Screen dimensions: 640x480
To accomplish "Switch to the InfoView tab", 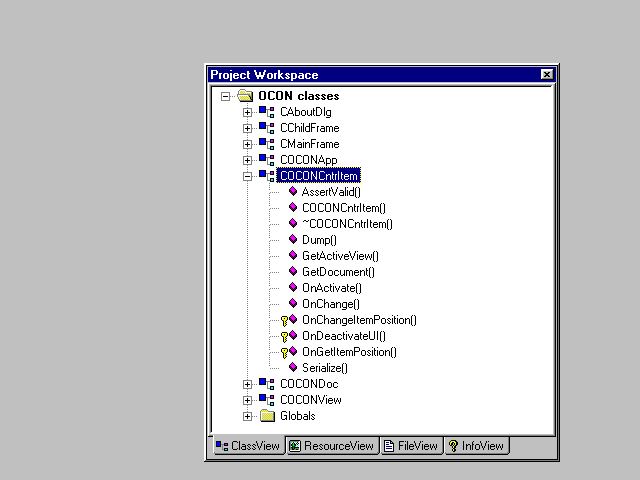I will (x=476, y=446).
